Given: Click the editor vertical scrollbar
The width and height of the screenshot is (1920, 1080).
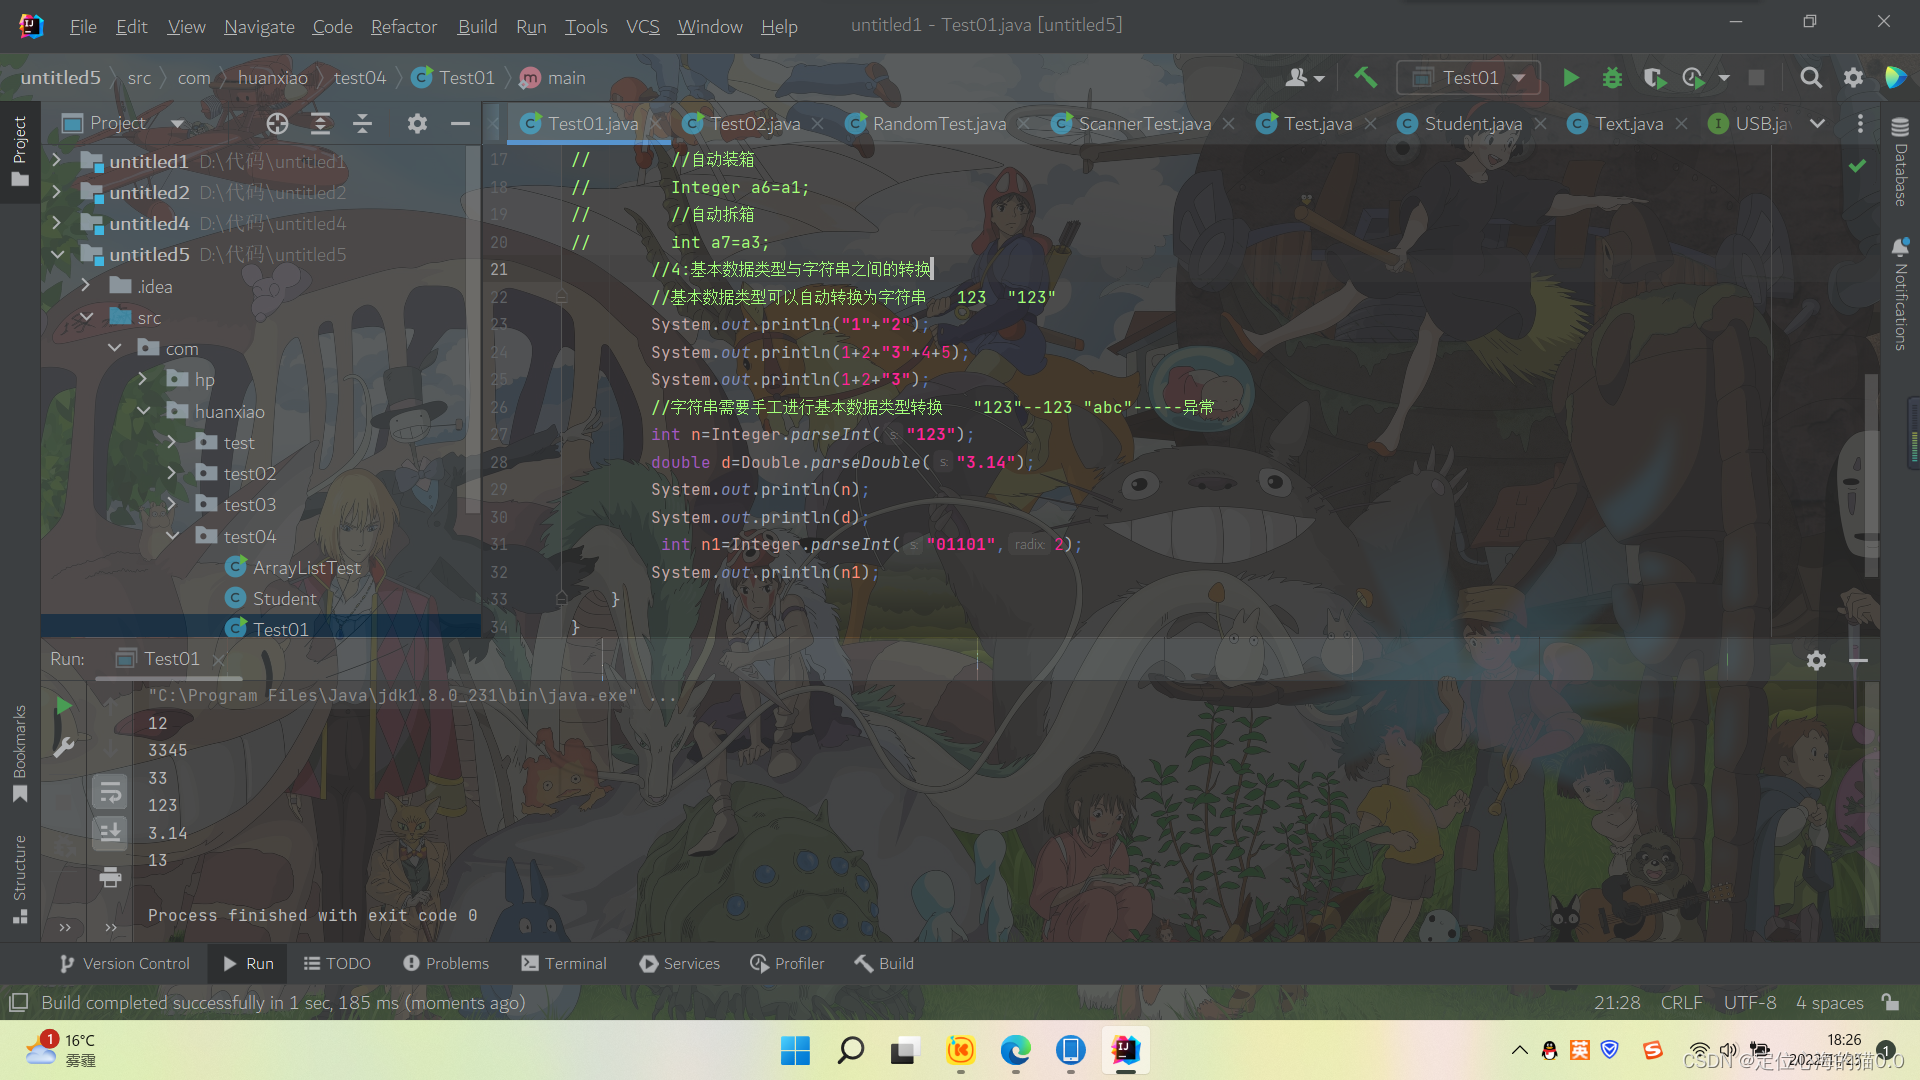Looking at the screenshot, I should click(x=1870, y=475).
